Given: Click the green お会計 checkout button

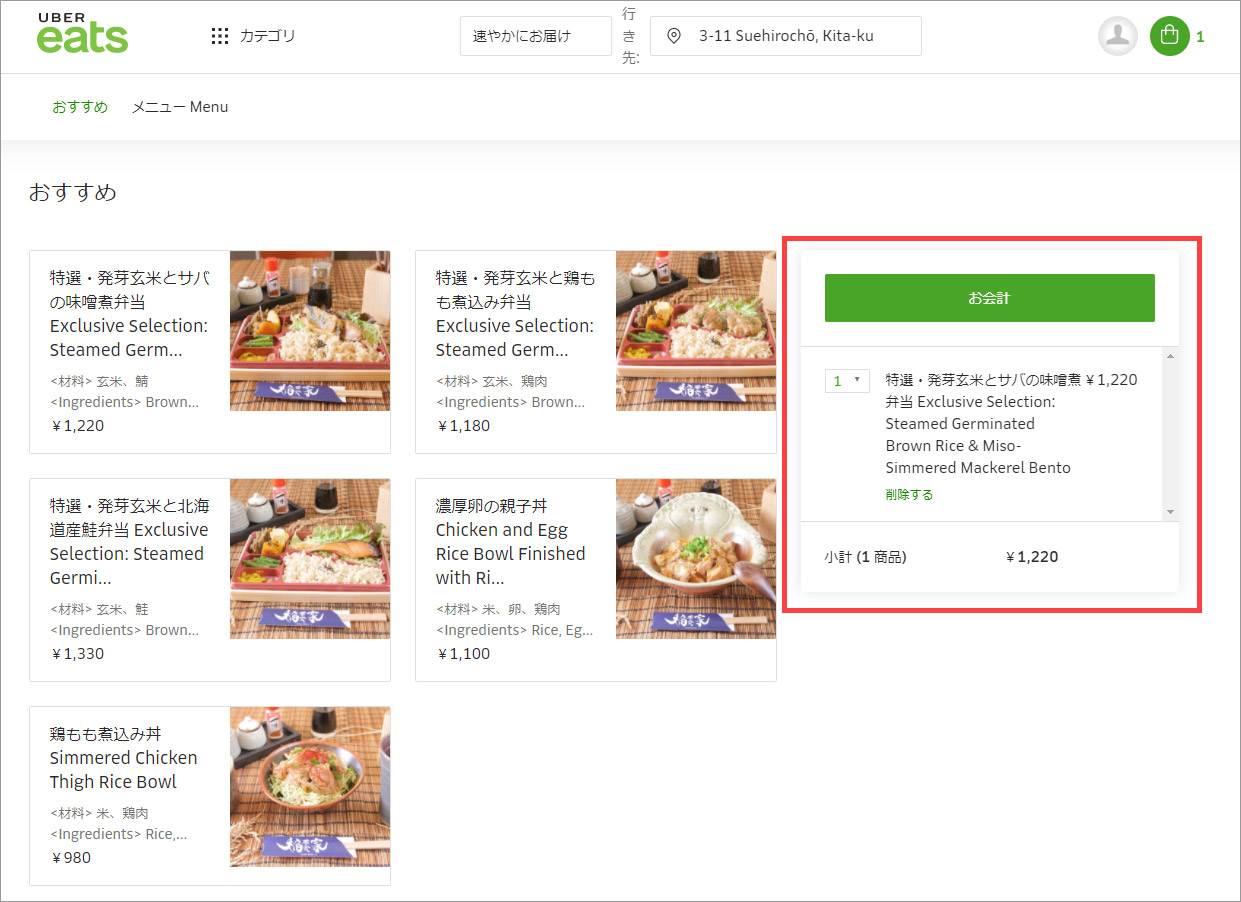Looking at the screenshot, I should pos(990,298).
